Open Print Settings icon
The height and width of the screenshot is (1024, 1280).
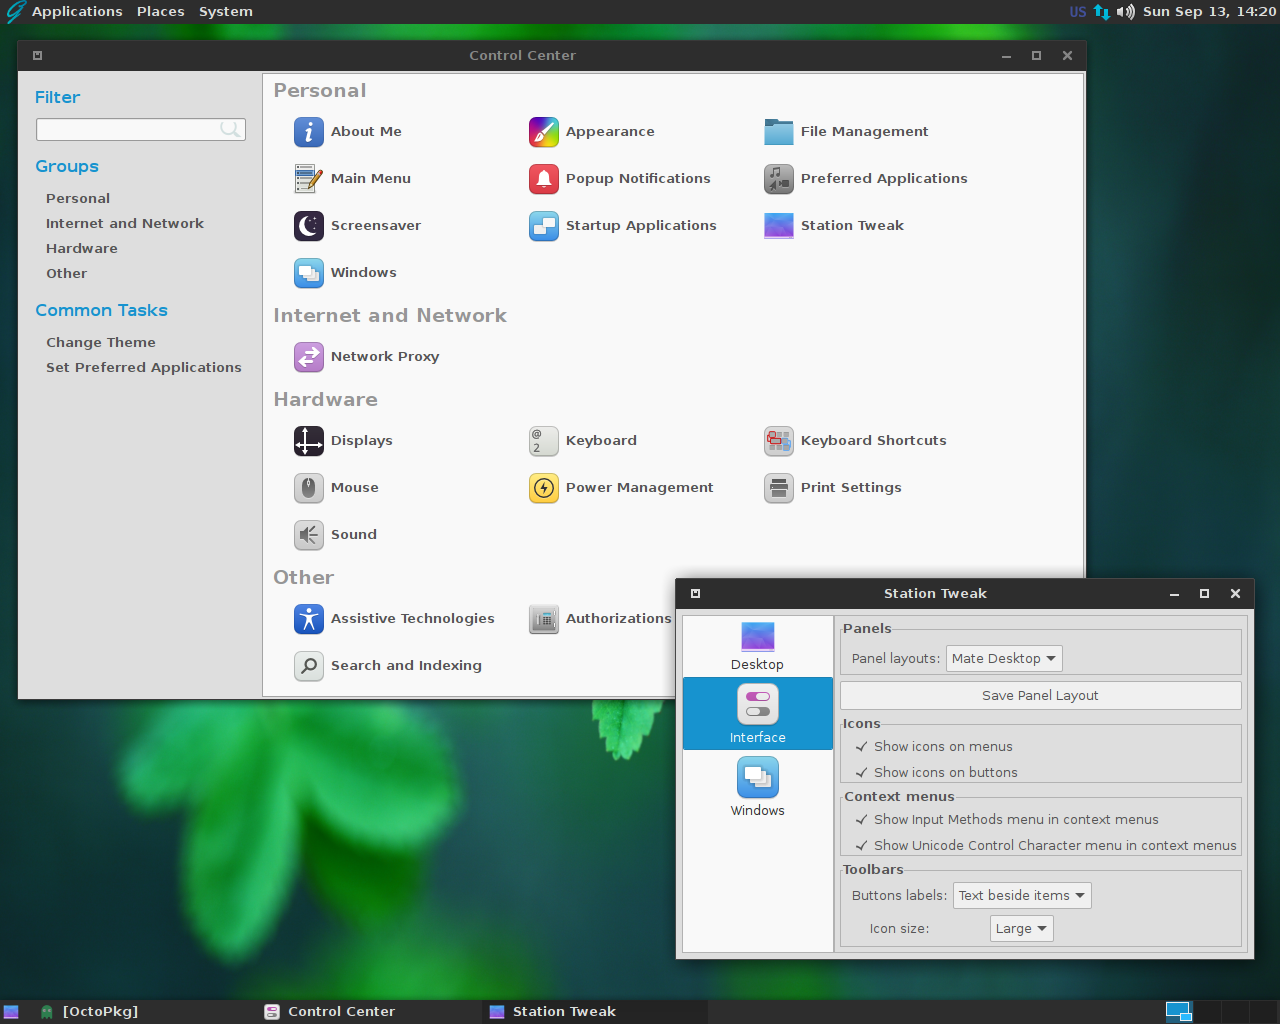(779, 488)
